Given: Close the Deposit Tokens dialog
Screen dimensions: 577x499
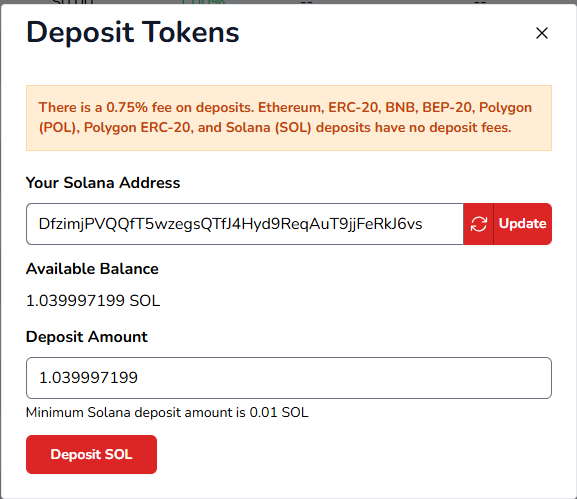Looking at the screenshot, I should pos(542,33).
